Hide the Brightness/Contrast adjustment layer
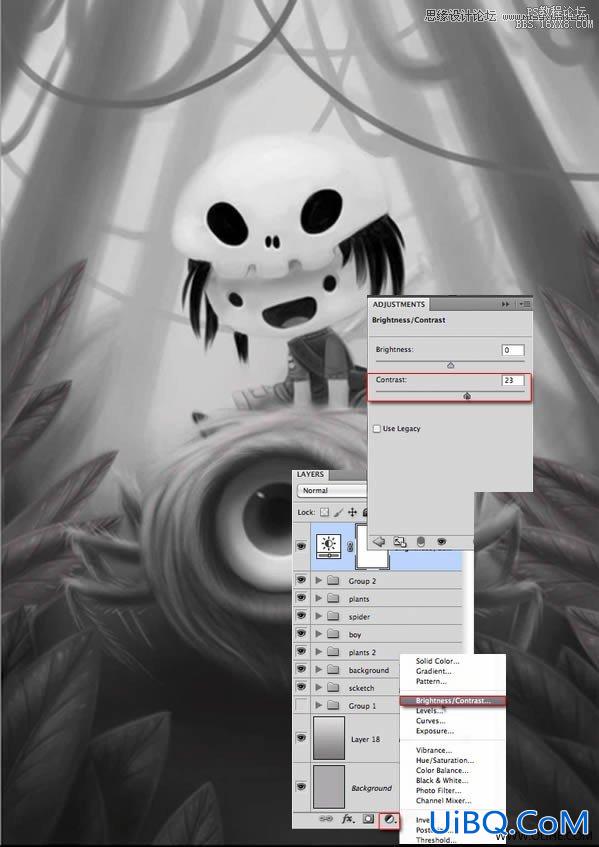Image resolution: width=599 pixels, height=847 pixels. point(301,546)
